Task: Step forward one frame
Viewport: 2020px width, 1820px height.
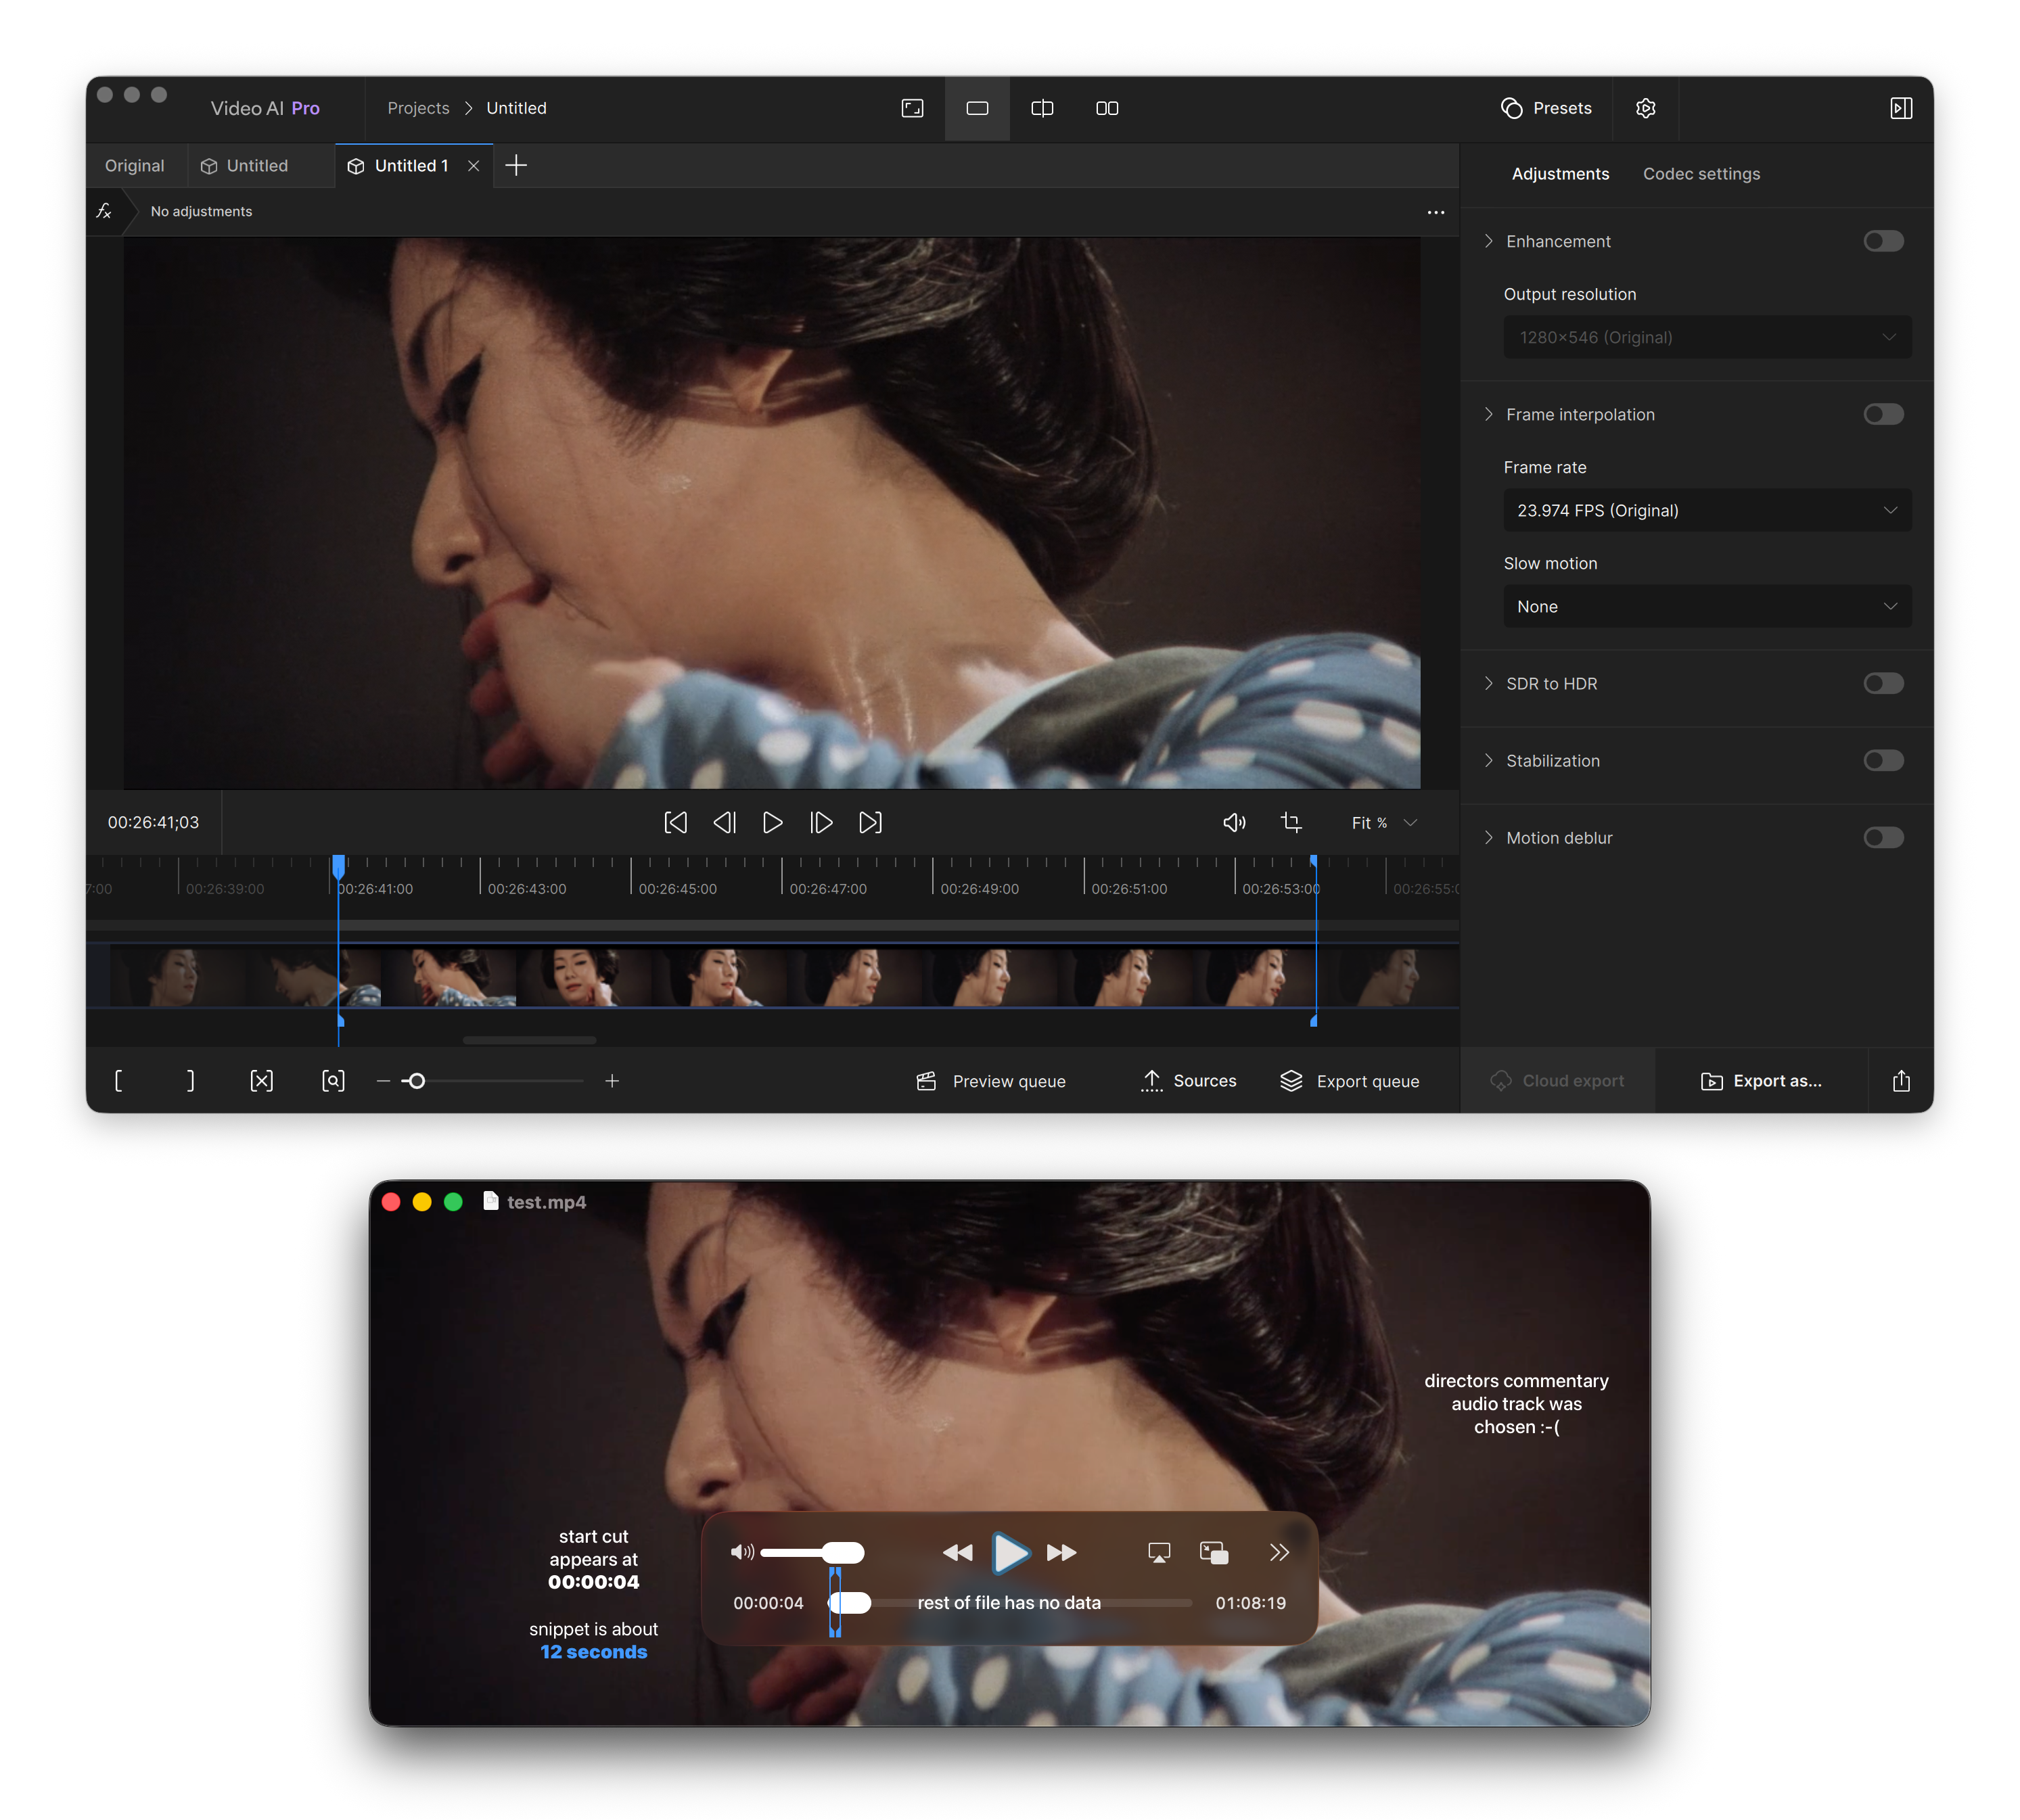Action: tap(821, 822)
